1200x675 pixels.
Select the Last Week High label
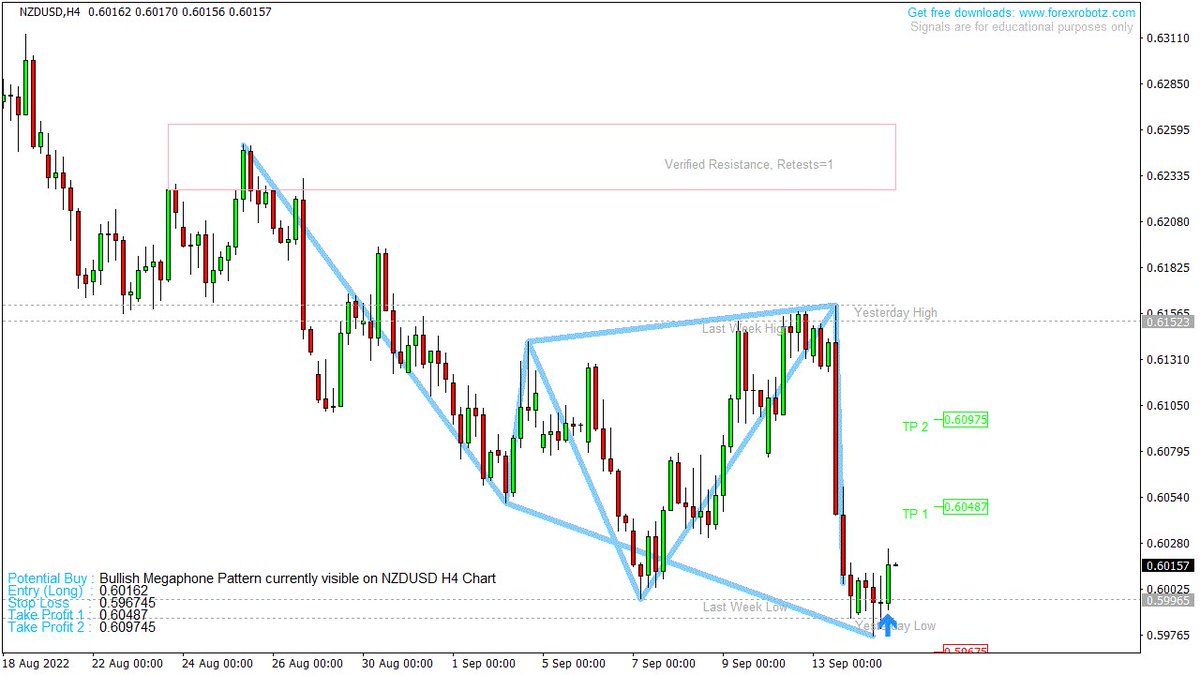pos(744,328)
